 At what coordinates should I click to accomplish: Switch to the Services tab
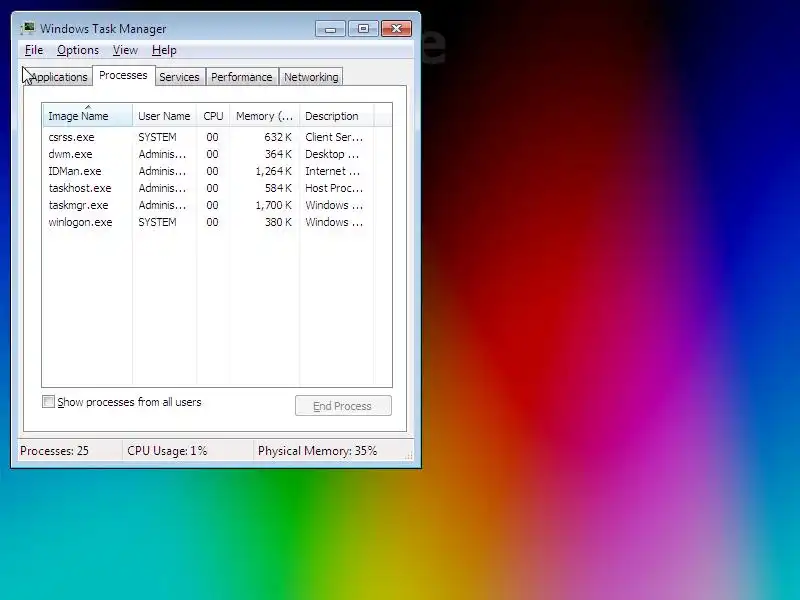point(180,77)
